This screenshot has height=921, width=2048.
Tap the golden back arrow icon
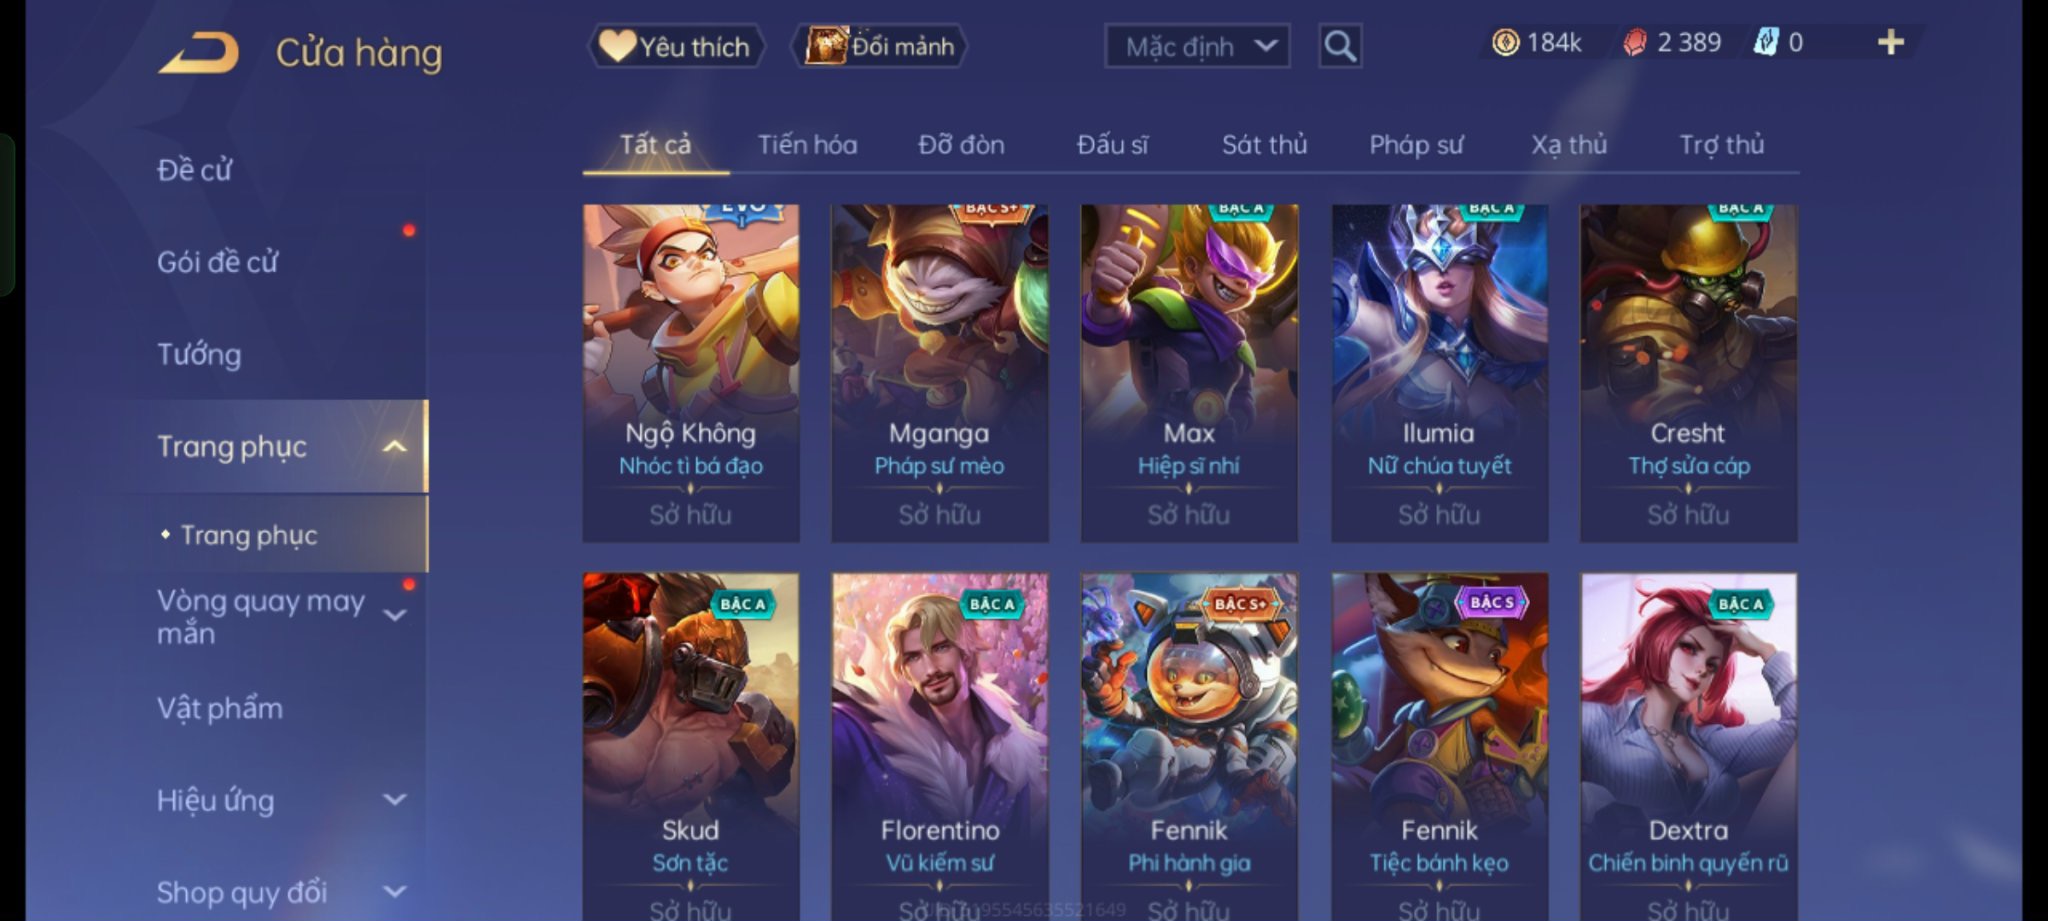point(199,52)
